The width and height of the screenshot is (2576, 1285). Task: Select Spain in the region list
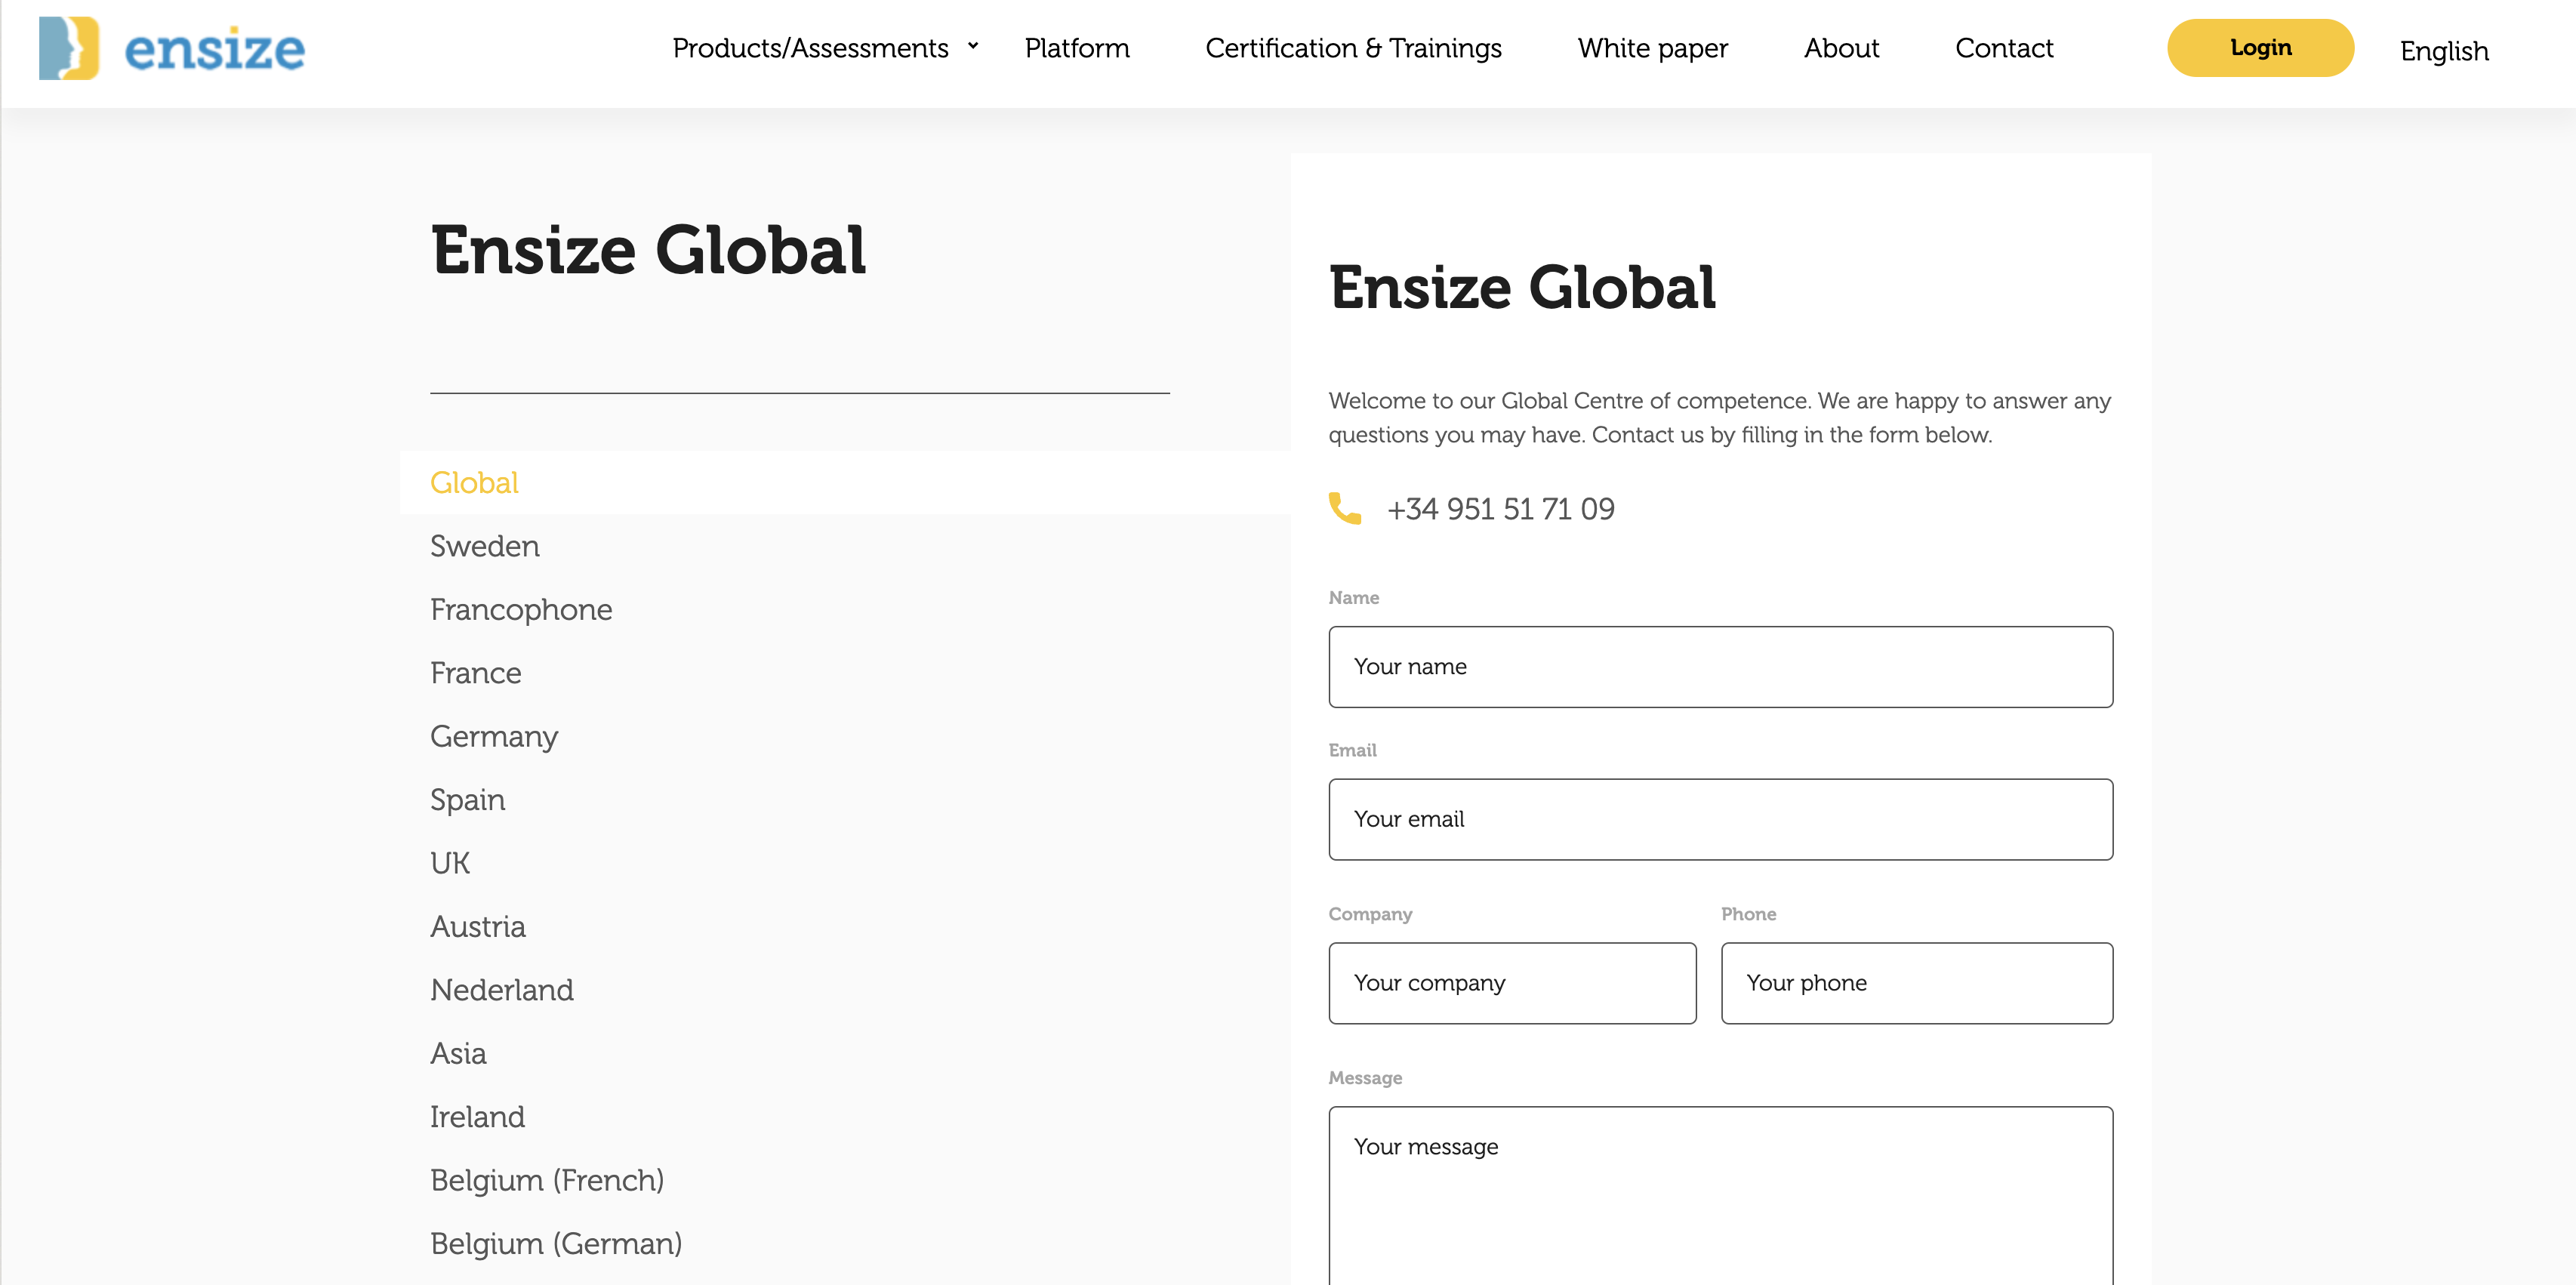467,800
